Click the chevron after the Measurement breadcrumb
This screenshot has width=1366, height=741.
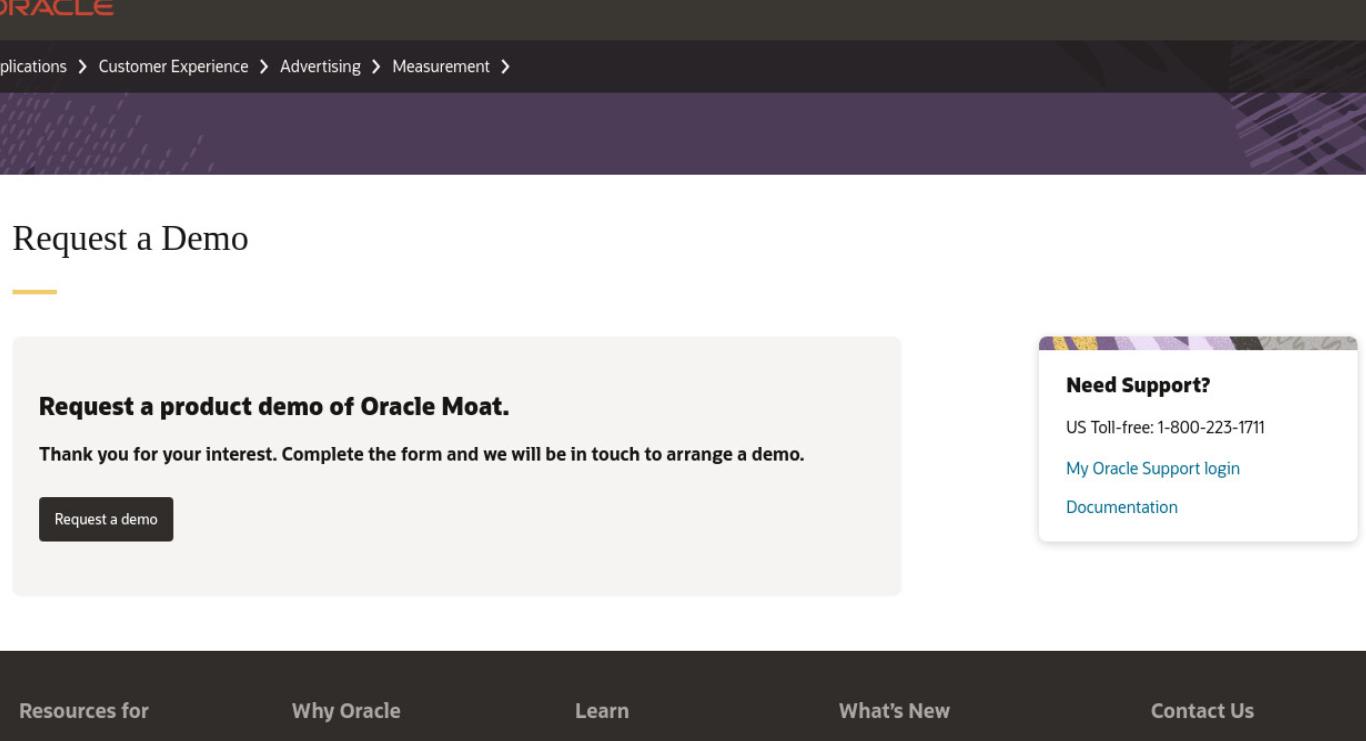(x=505, y=67)
